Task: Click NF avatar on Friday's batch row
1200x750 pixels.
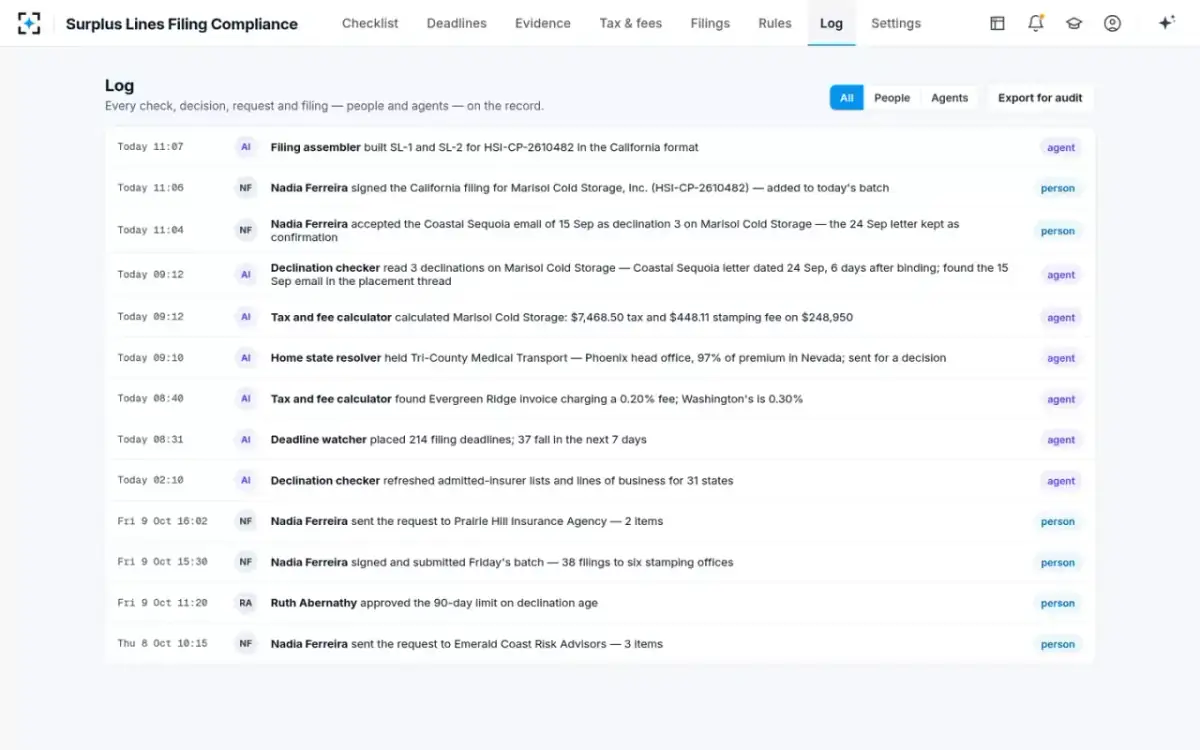Action: (x=246, y=562)
